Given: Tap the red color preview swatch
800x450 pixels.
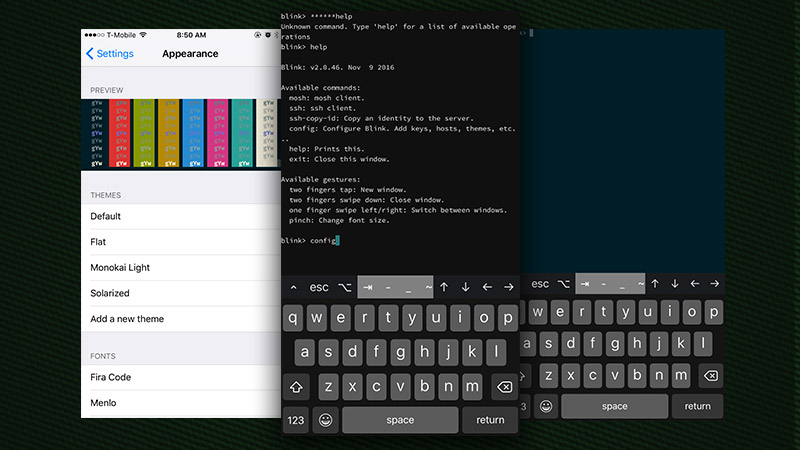Looking at the screenshot, I should pos(120,133).
